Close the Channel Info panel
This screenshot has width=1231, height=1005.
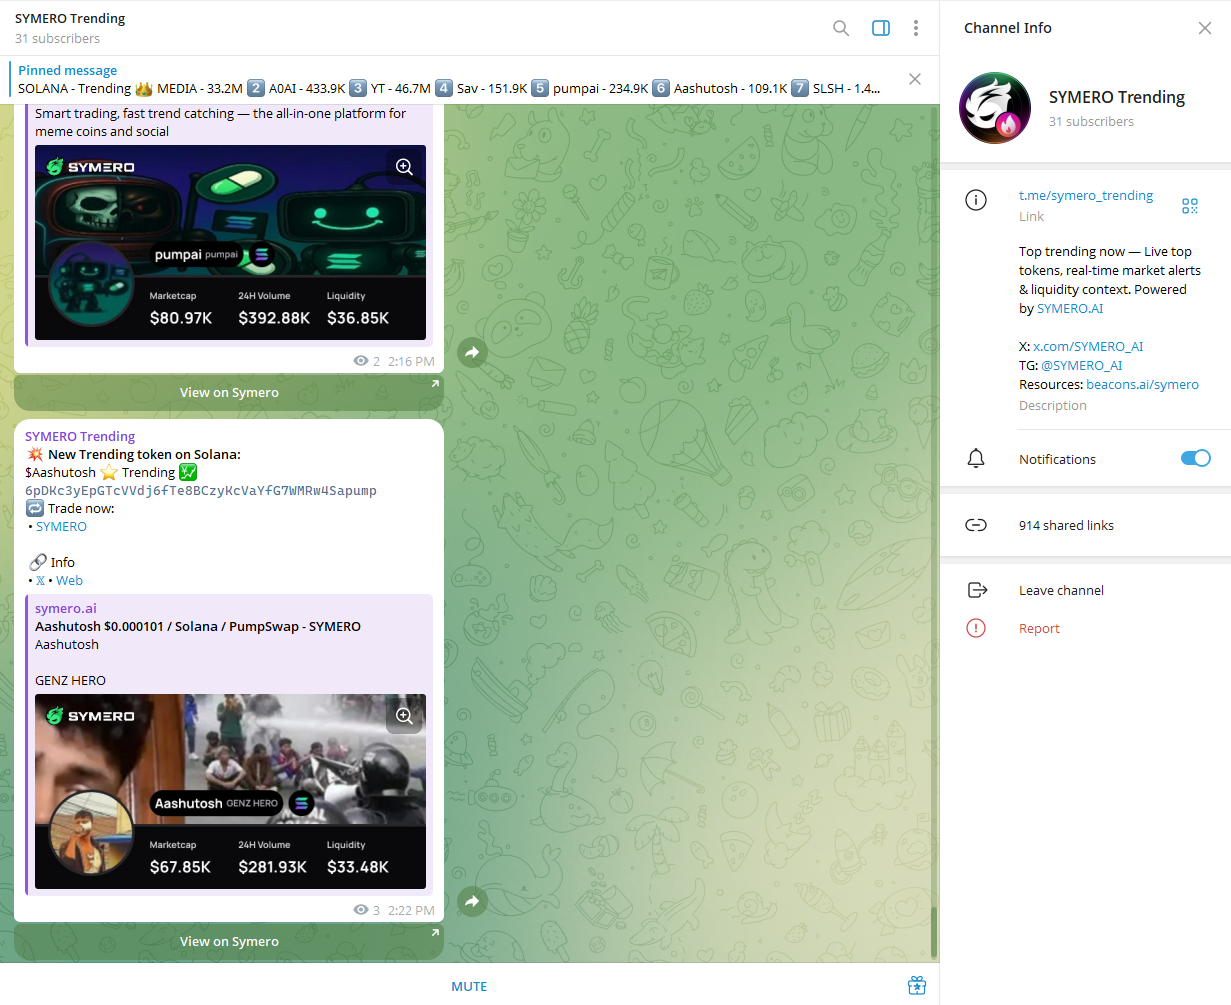(1205, 28)
